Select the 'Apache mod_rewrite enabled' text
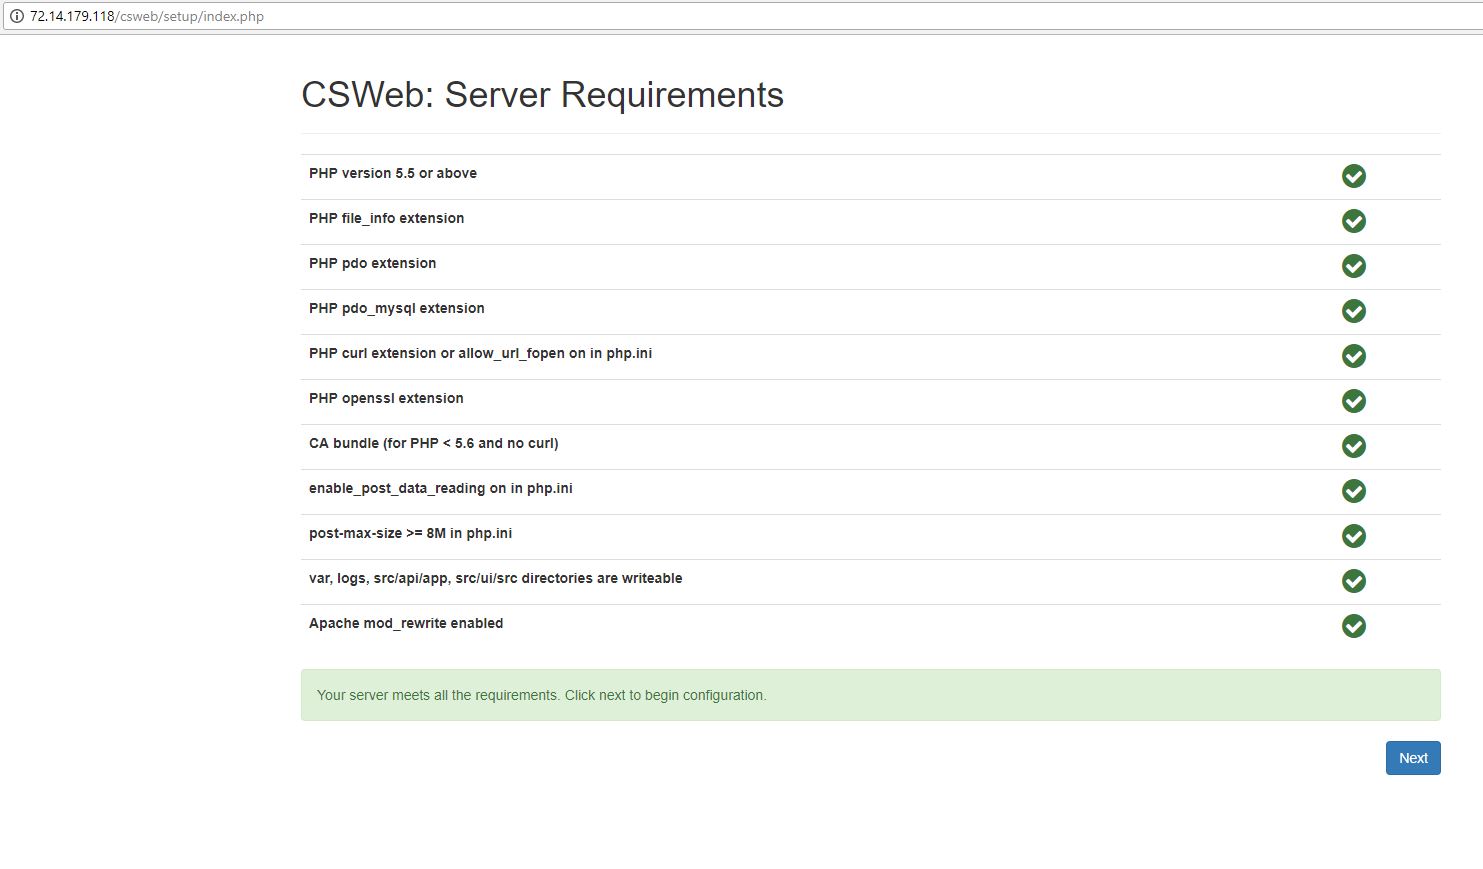The image size is (1483, 869). coord(406,623)
